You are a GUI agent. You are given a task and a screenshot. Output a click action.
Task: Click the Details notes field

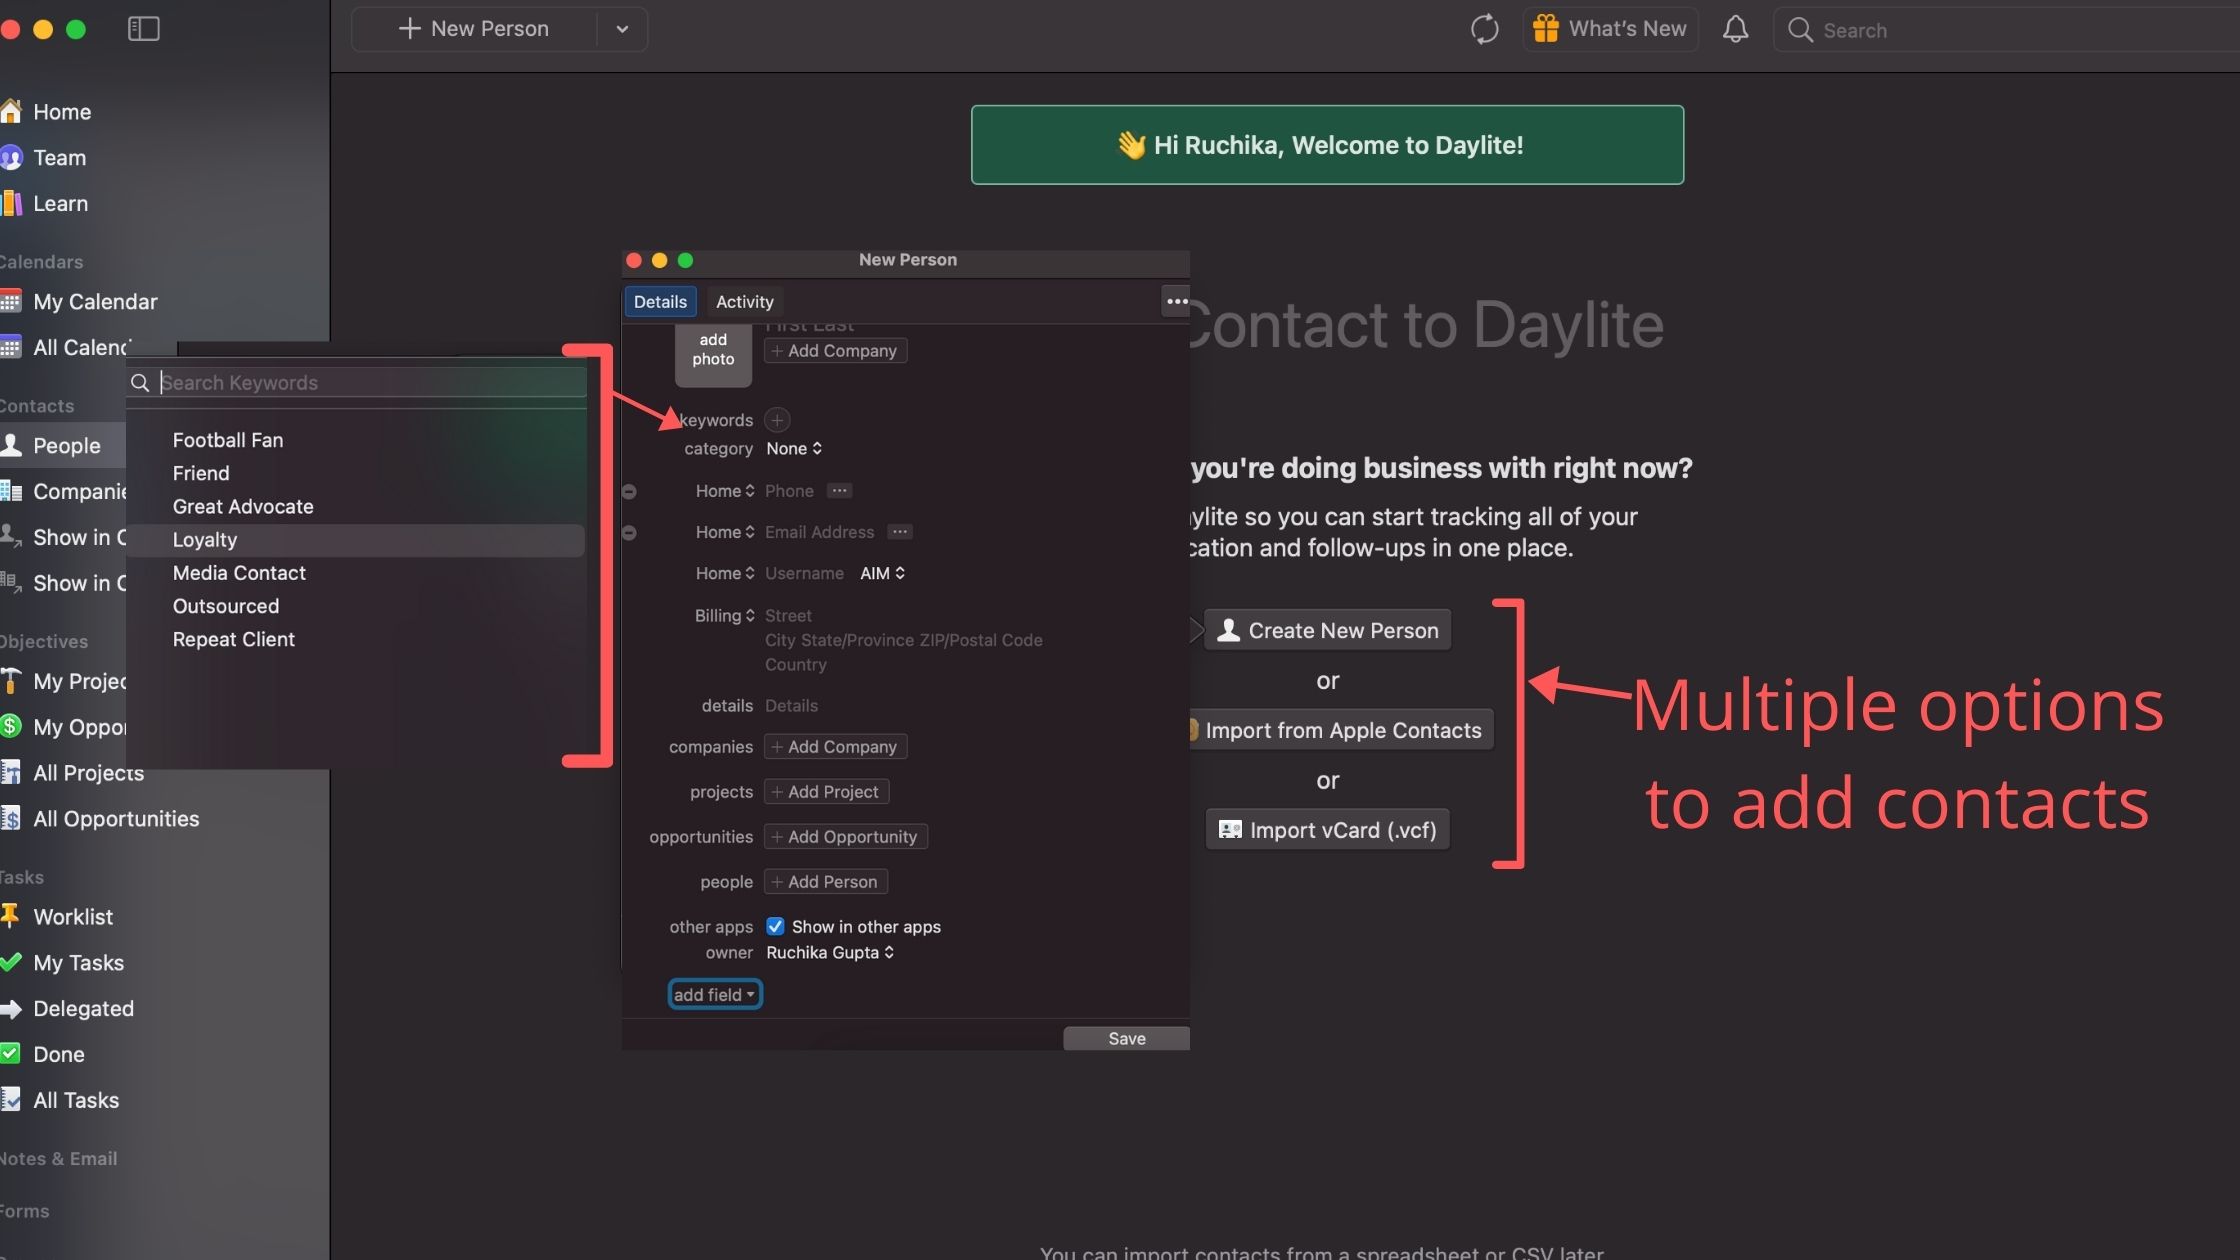791,706
